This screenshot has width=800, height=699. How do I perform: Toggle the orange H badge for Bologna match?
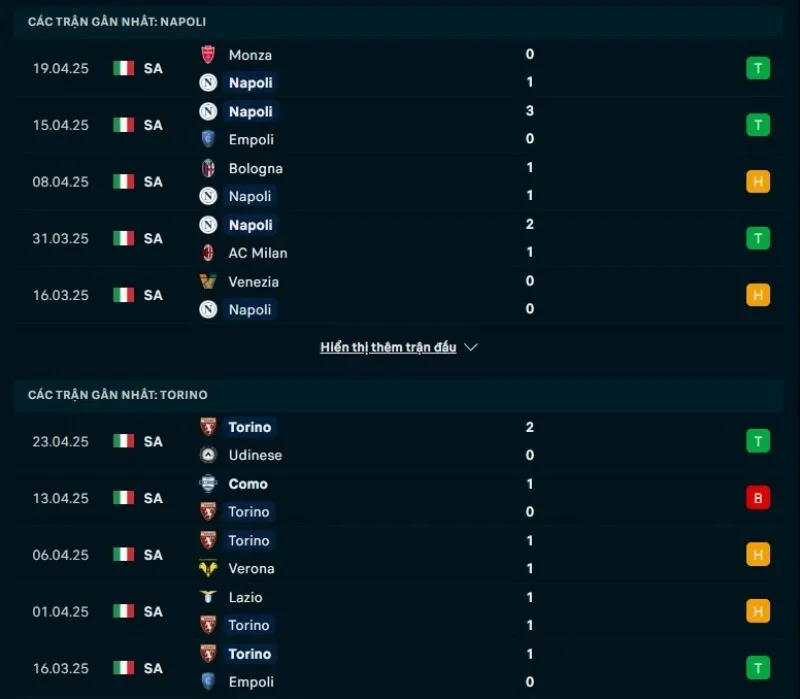click(x=758, y=182)
